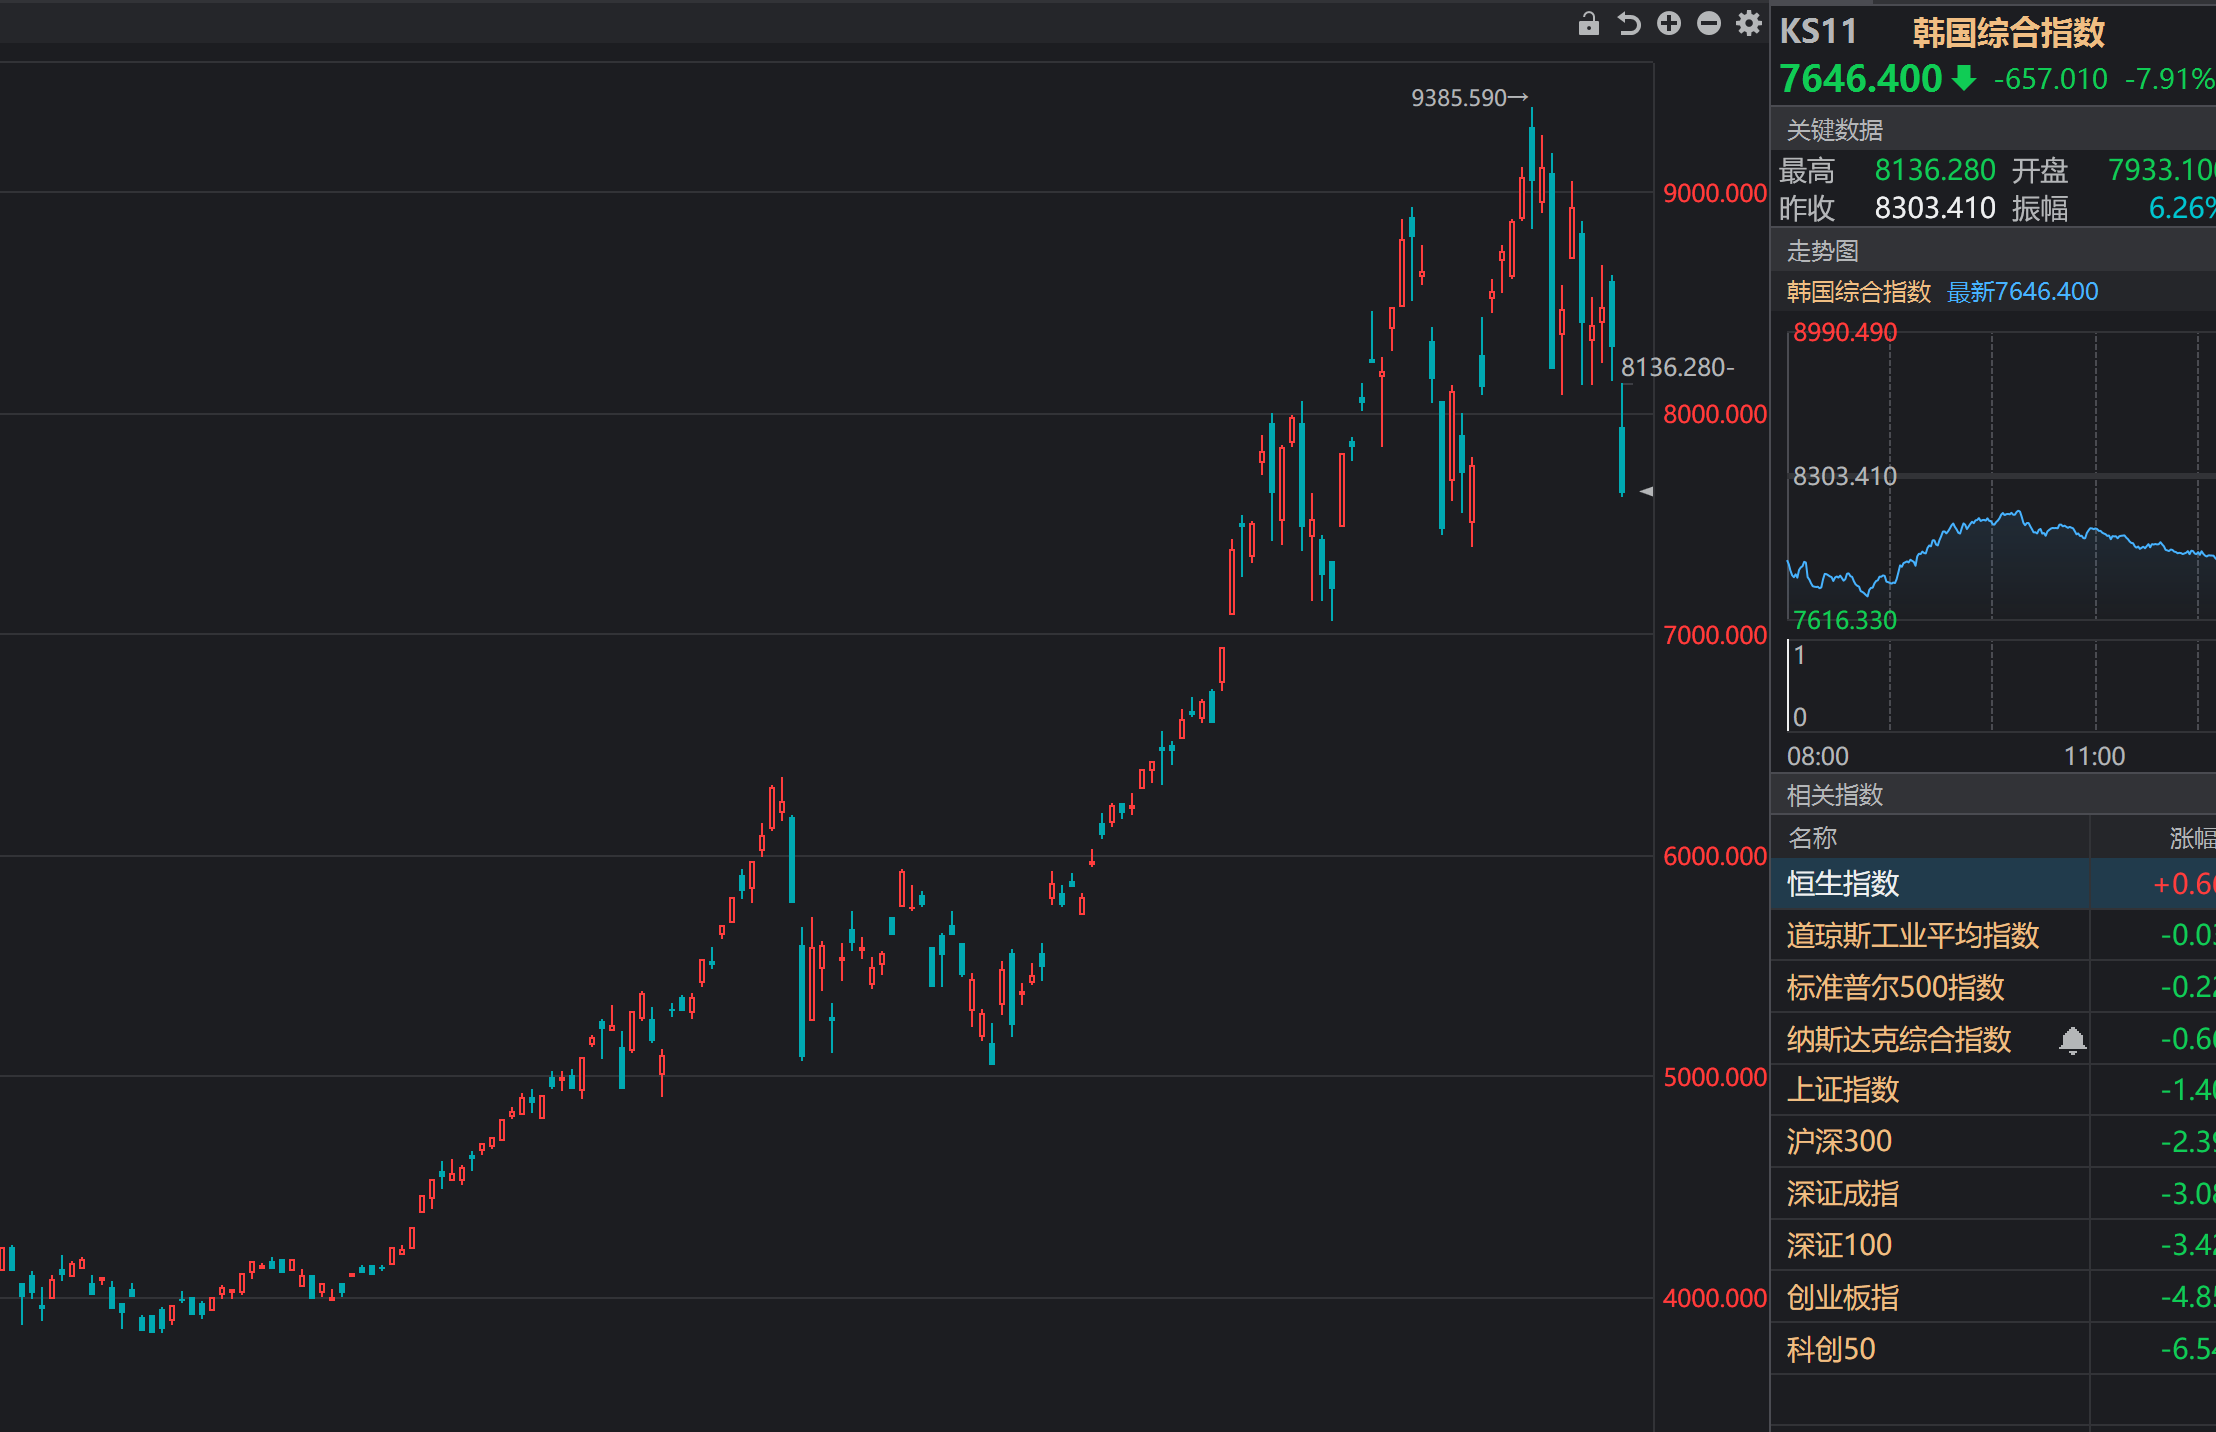The height and width of the screenshot is (1432, 2216).
Task: Select the 上证指数 row
Action: (1993, 1089)
